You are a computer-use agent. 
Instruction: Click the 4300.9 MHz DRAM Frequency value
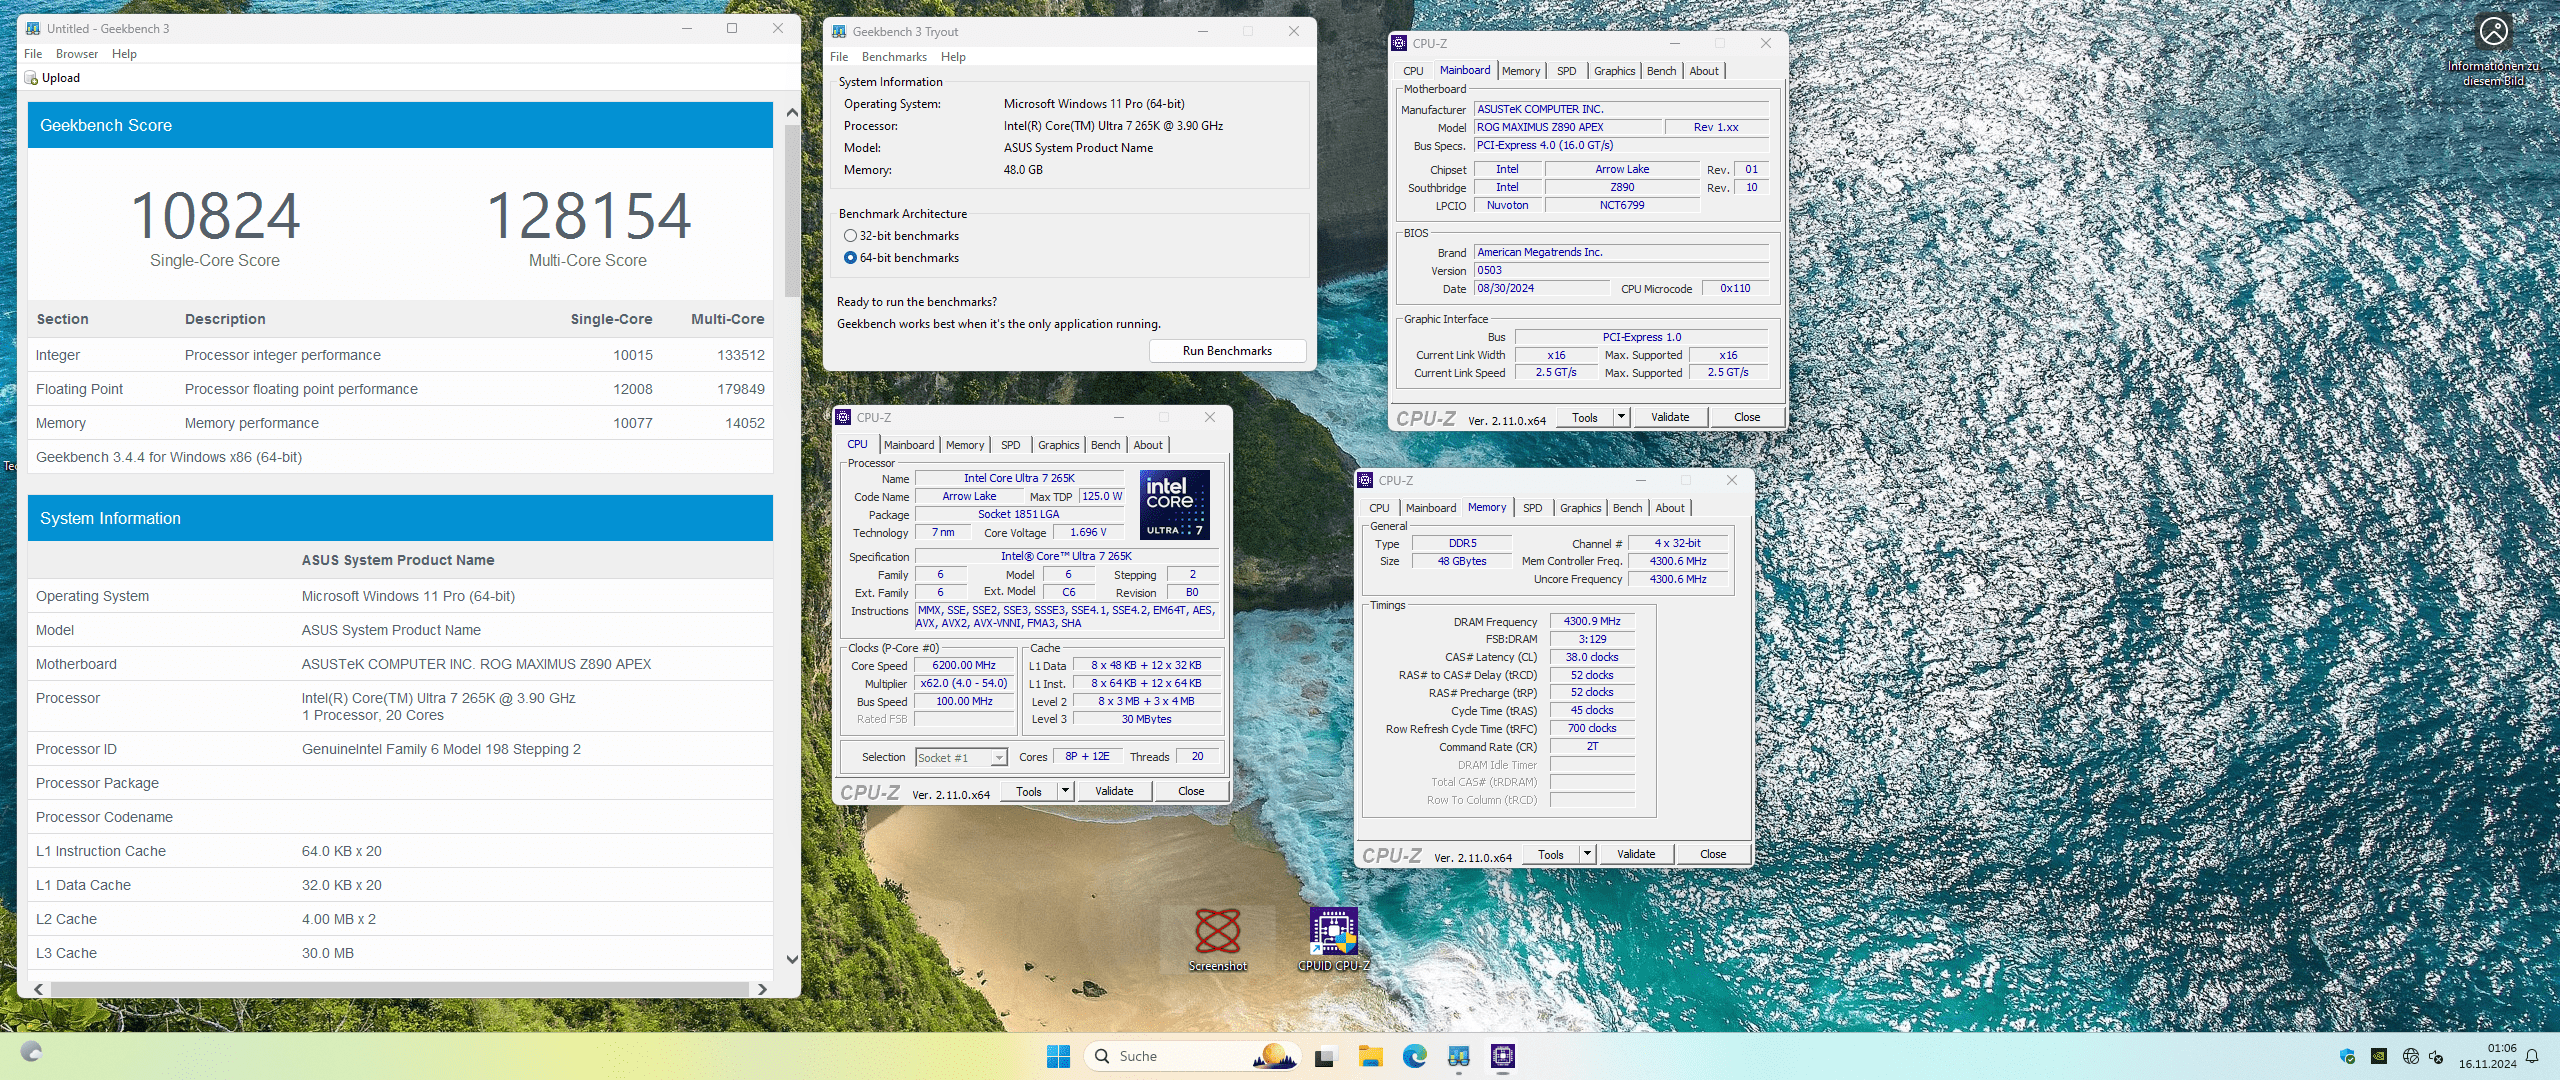(x=1592, y=621)
